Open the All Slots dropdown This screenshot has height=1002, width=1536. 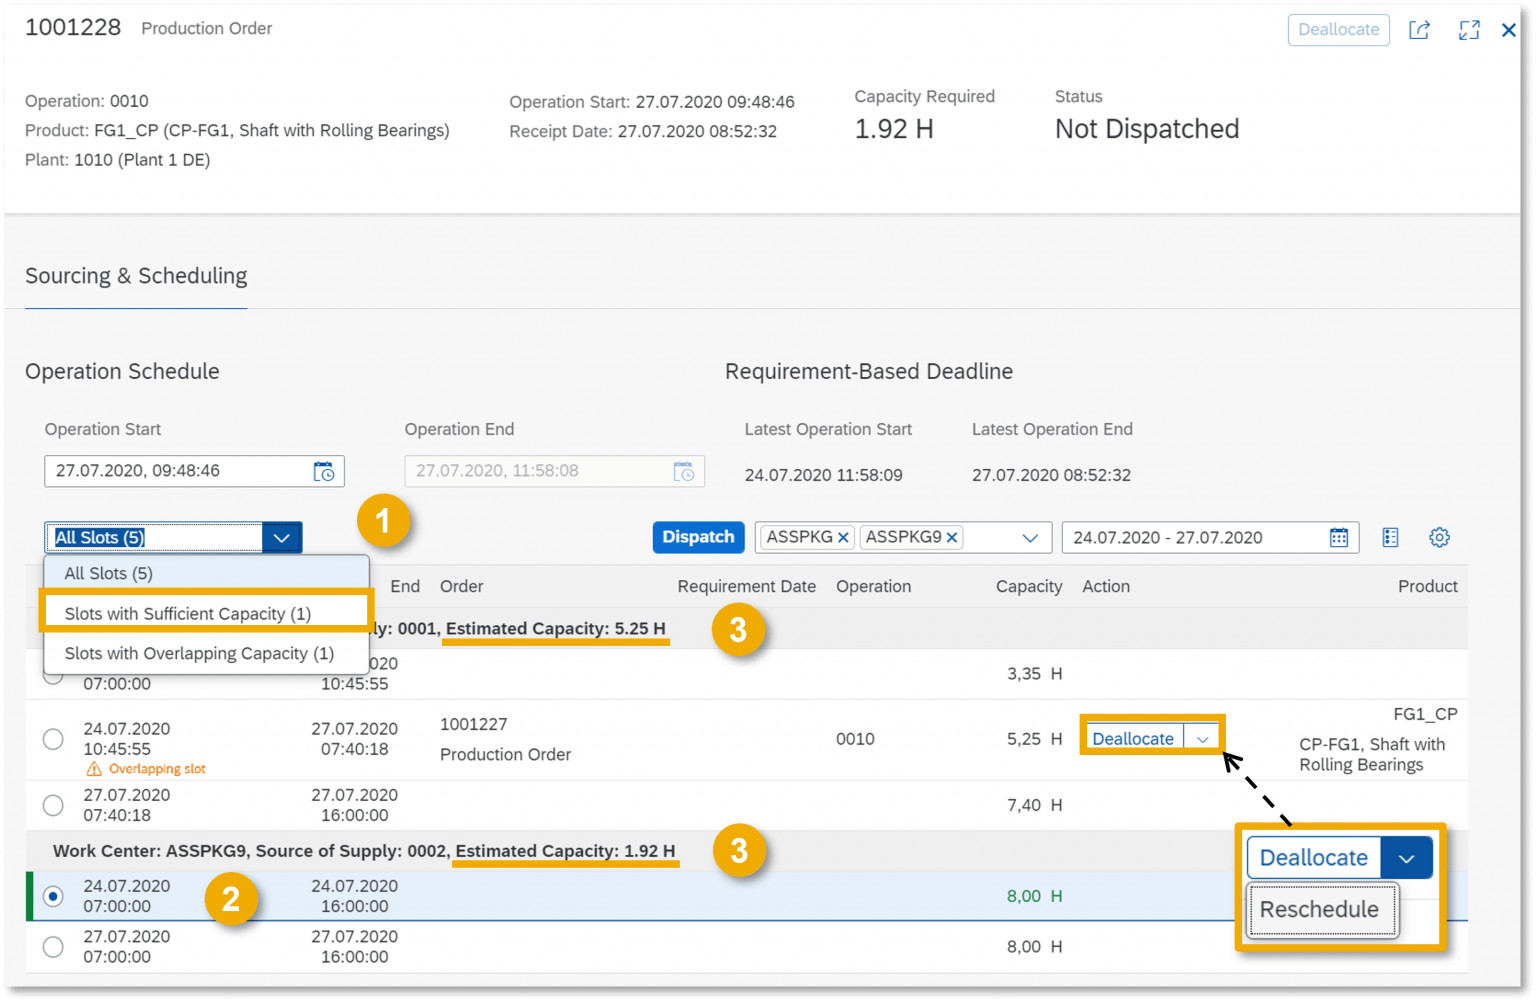(x=281, y=537)
